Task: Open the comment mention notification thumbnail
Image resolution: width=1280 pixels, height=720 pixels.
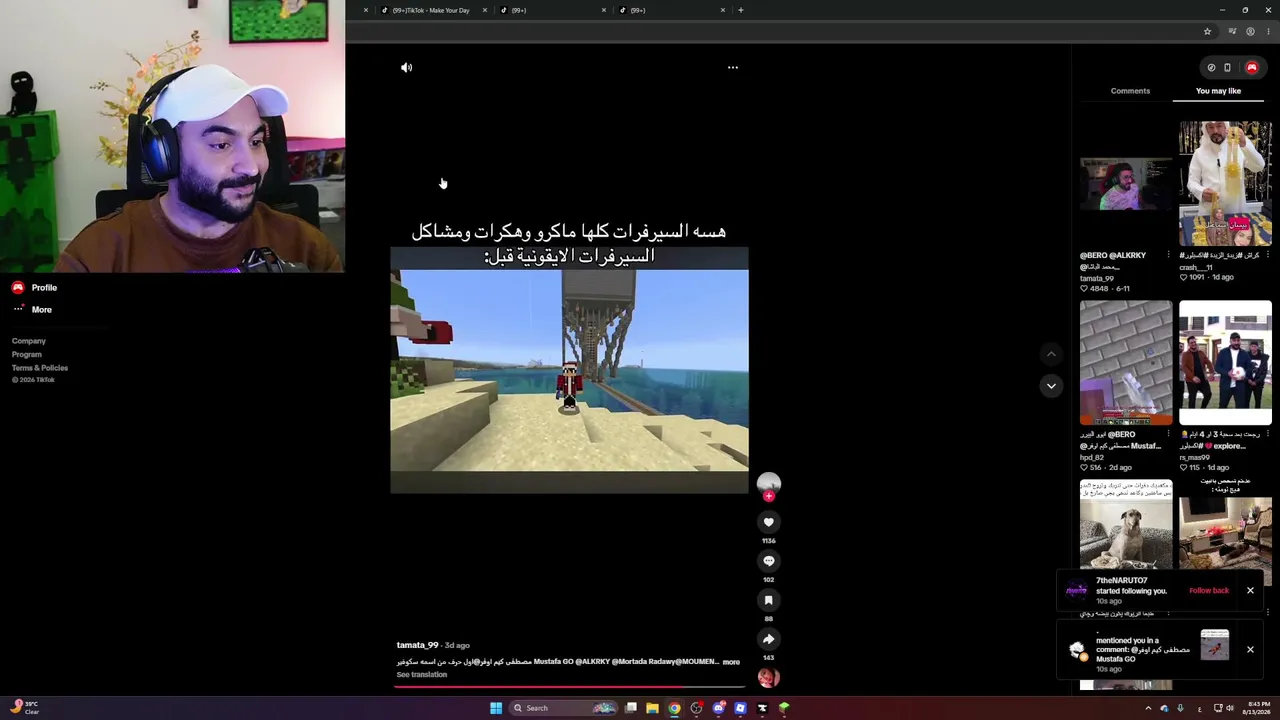Action: tap(1215, 645)
